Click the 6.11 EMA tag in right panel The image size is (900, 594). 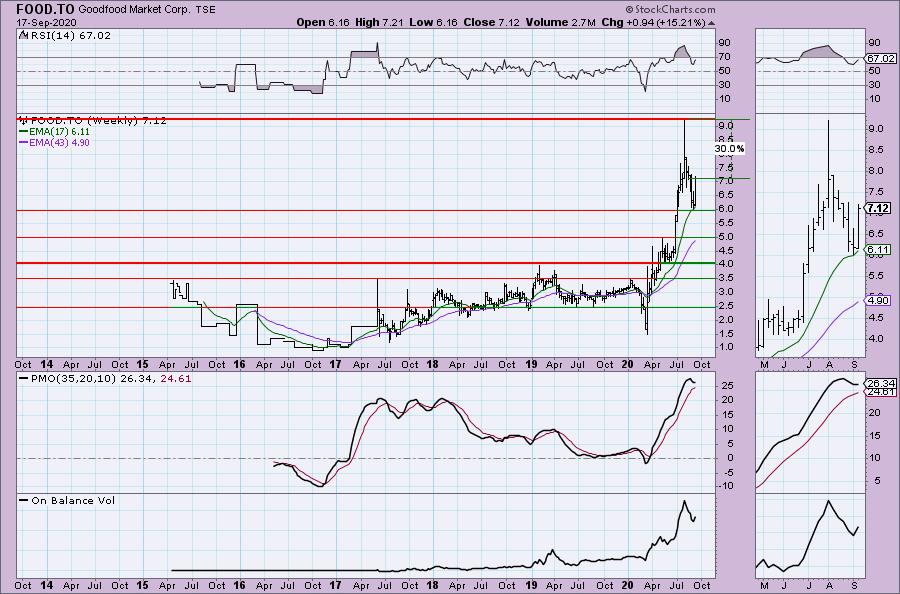click(879, 249)
